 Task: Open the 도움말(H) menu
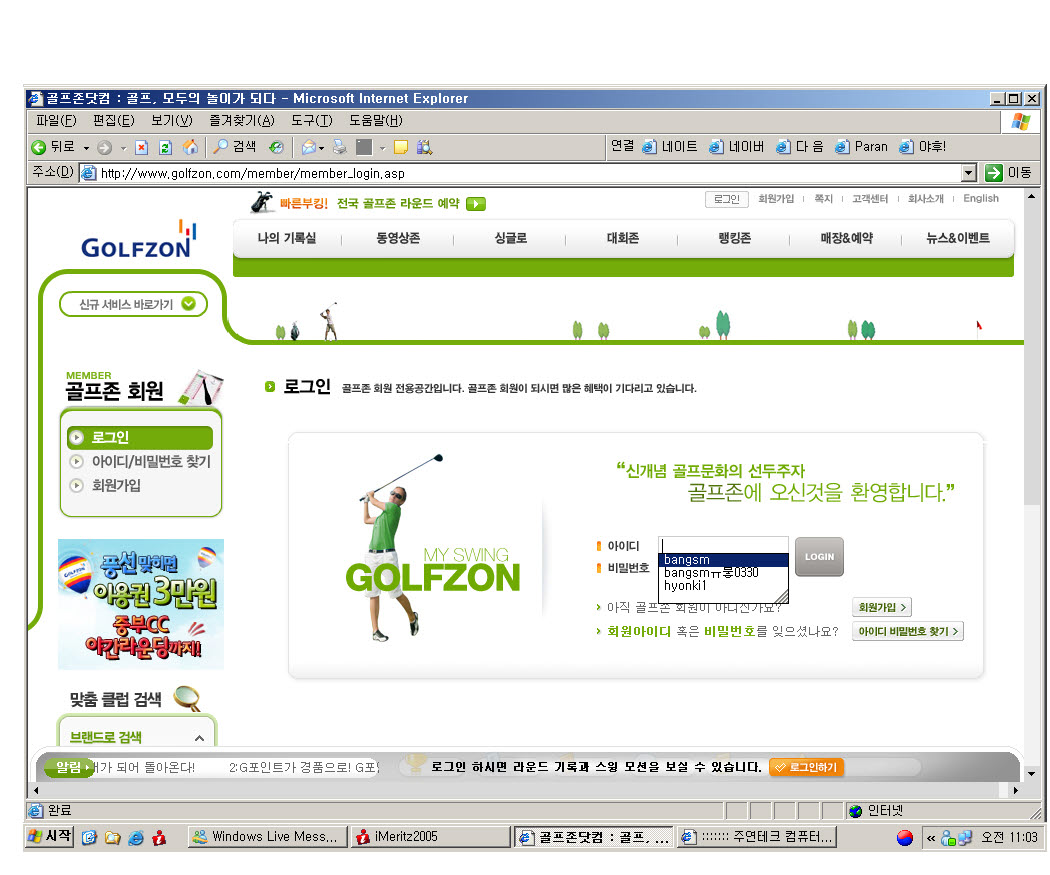(376, 121)
